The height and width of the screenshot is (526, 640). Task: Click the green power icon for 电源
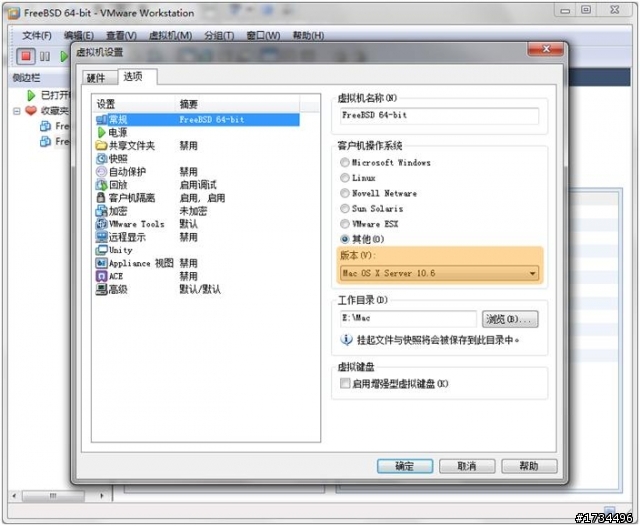(x=102, y=133)
